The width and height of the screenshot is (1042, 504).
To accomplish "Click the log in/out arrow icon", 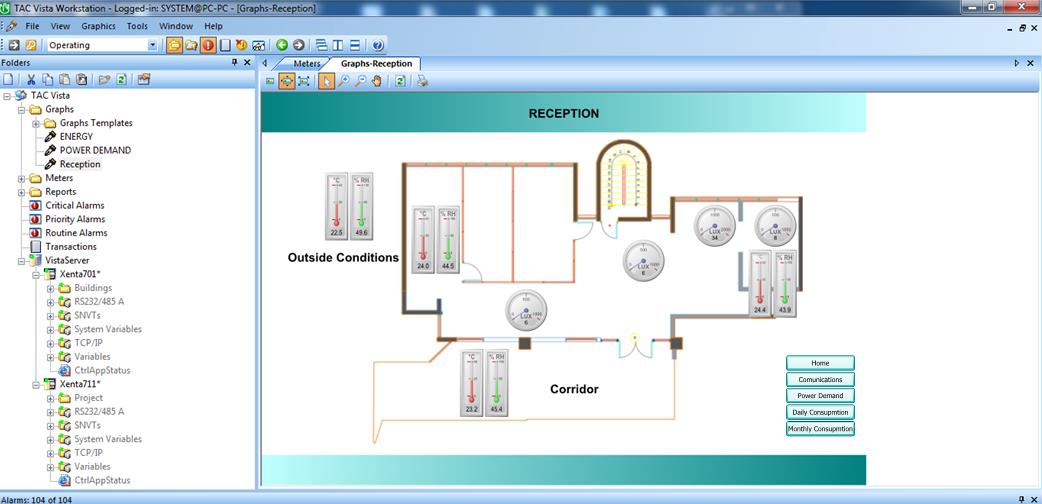I will pyautogui.click(x=14, y=45).
